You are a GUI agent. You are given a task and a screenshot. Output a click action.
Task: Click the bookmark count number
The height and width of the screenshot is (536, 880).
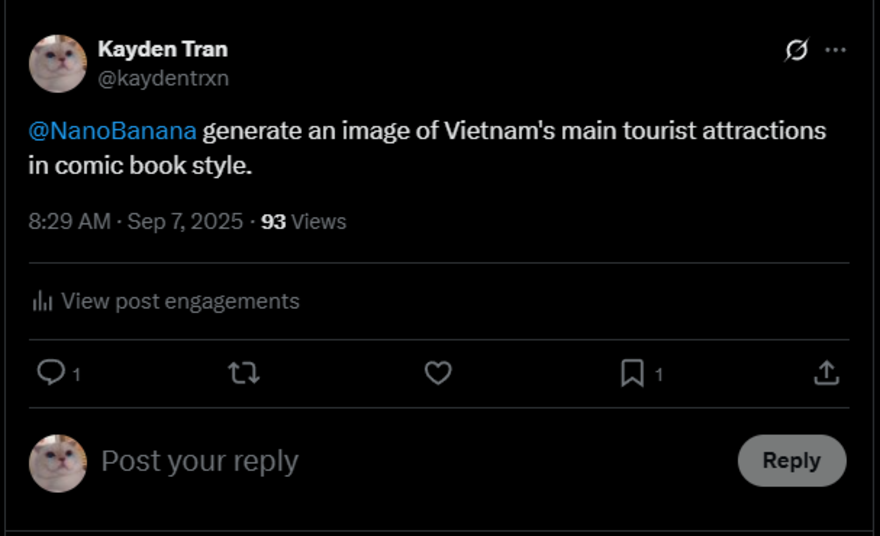pyautogui.click(x=659, y=375)
